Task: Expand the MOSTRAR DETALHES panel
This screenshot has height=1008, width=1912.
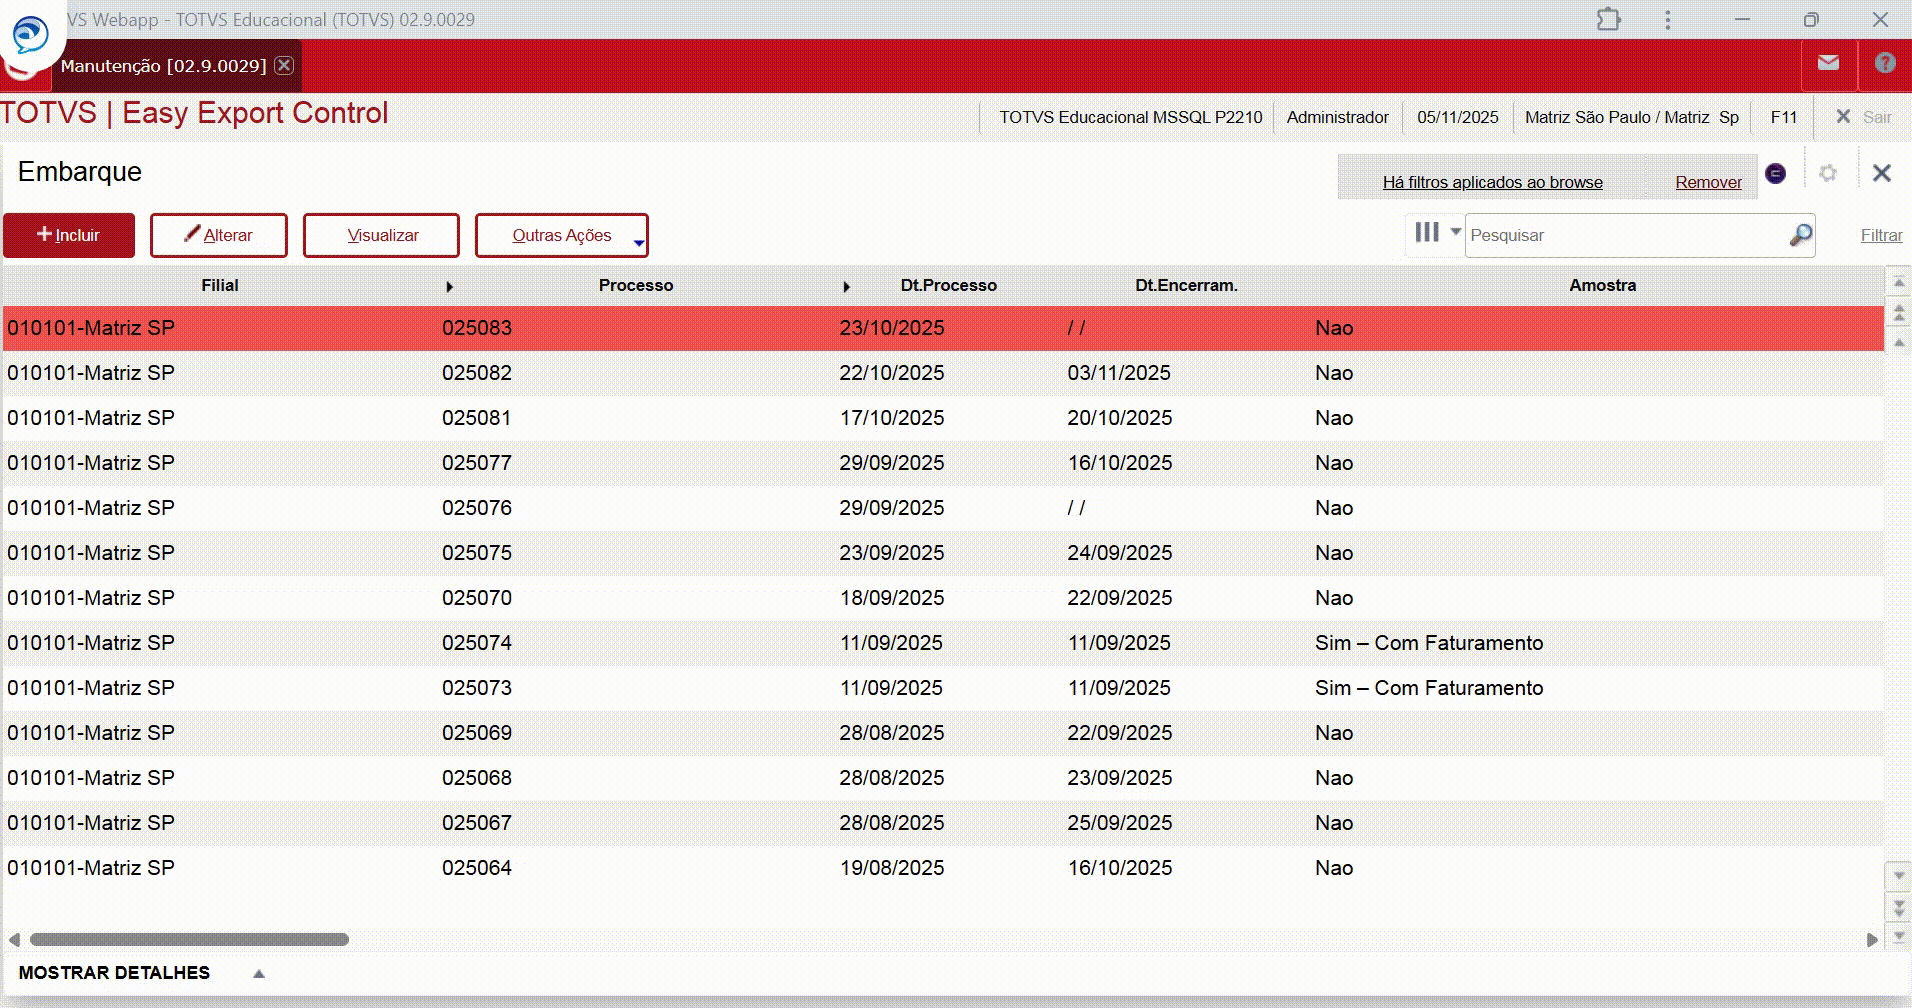Action: pyautogui.click(x=141, y=973)
